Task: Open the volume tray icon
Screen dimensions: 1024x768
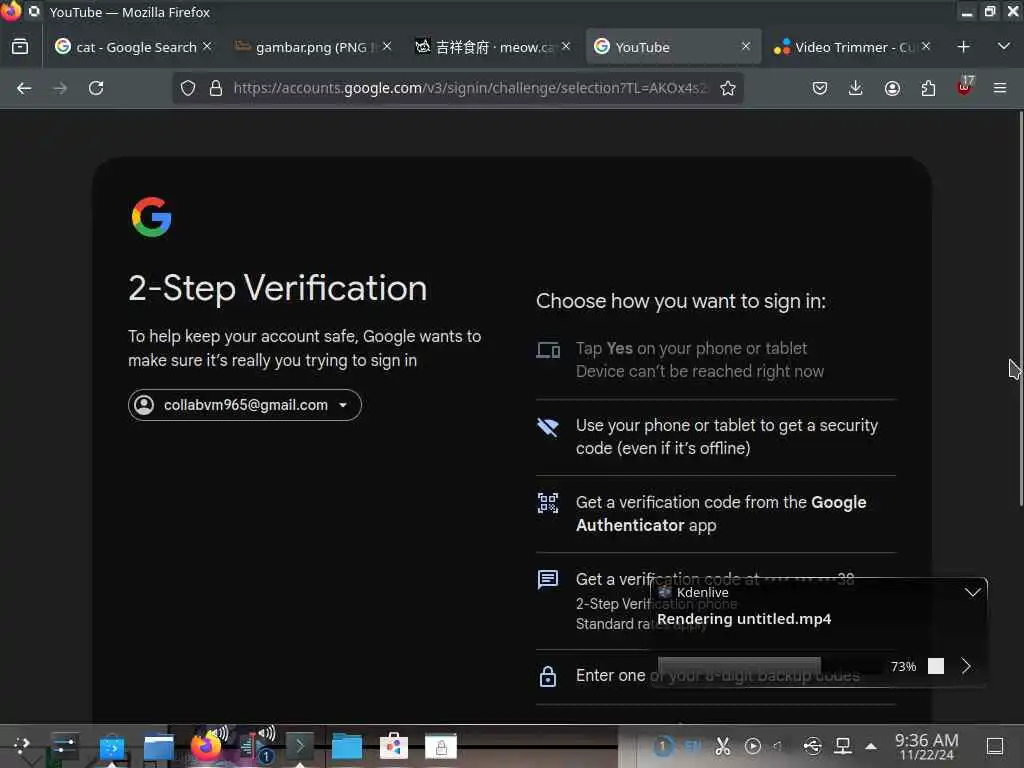Action: 778,746
